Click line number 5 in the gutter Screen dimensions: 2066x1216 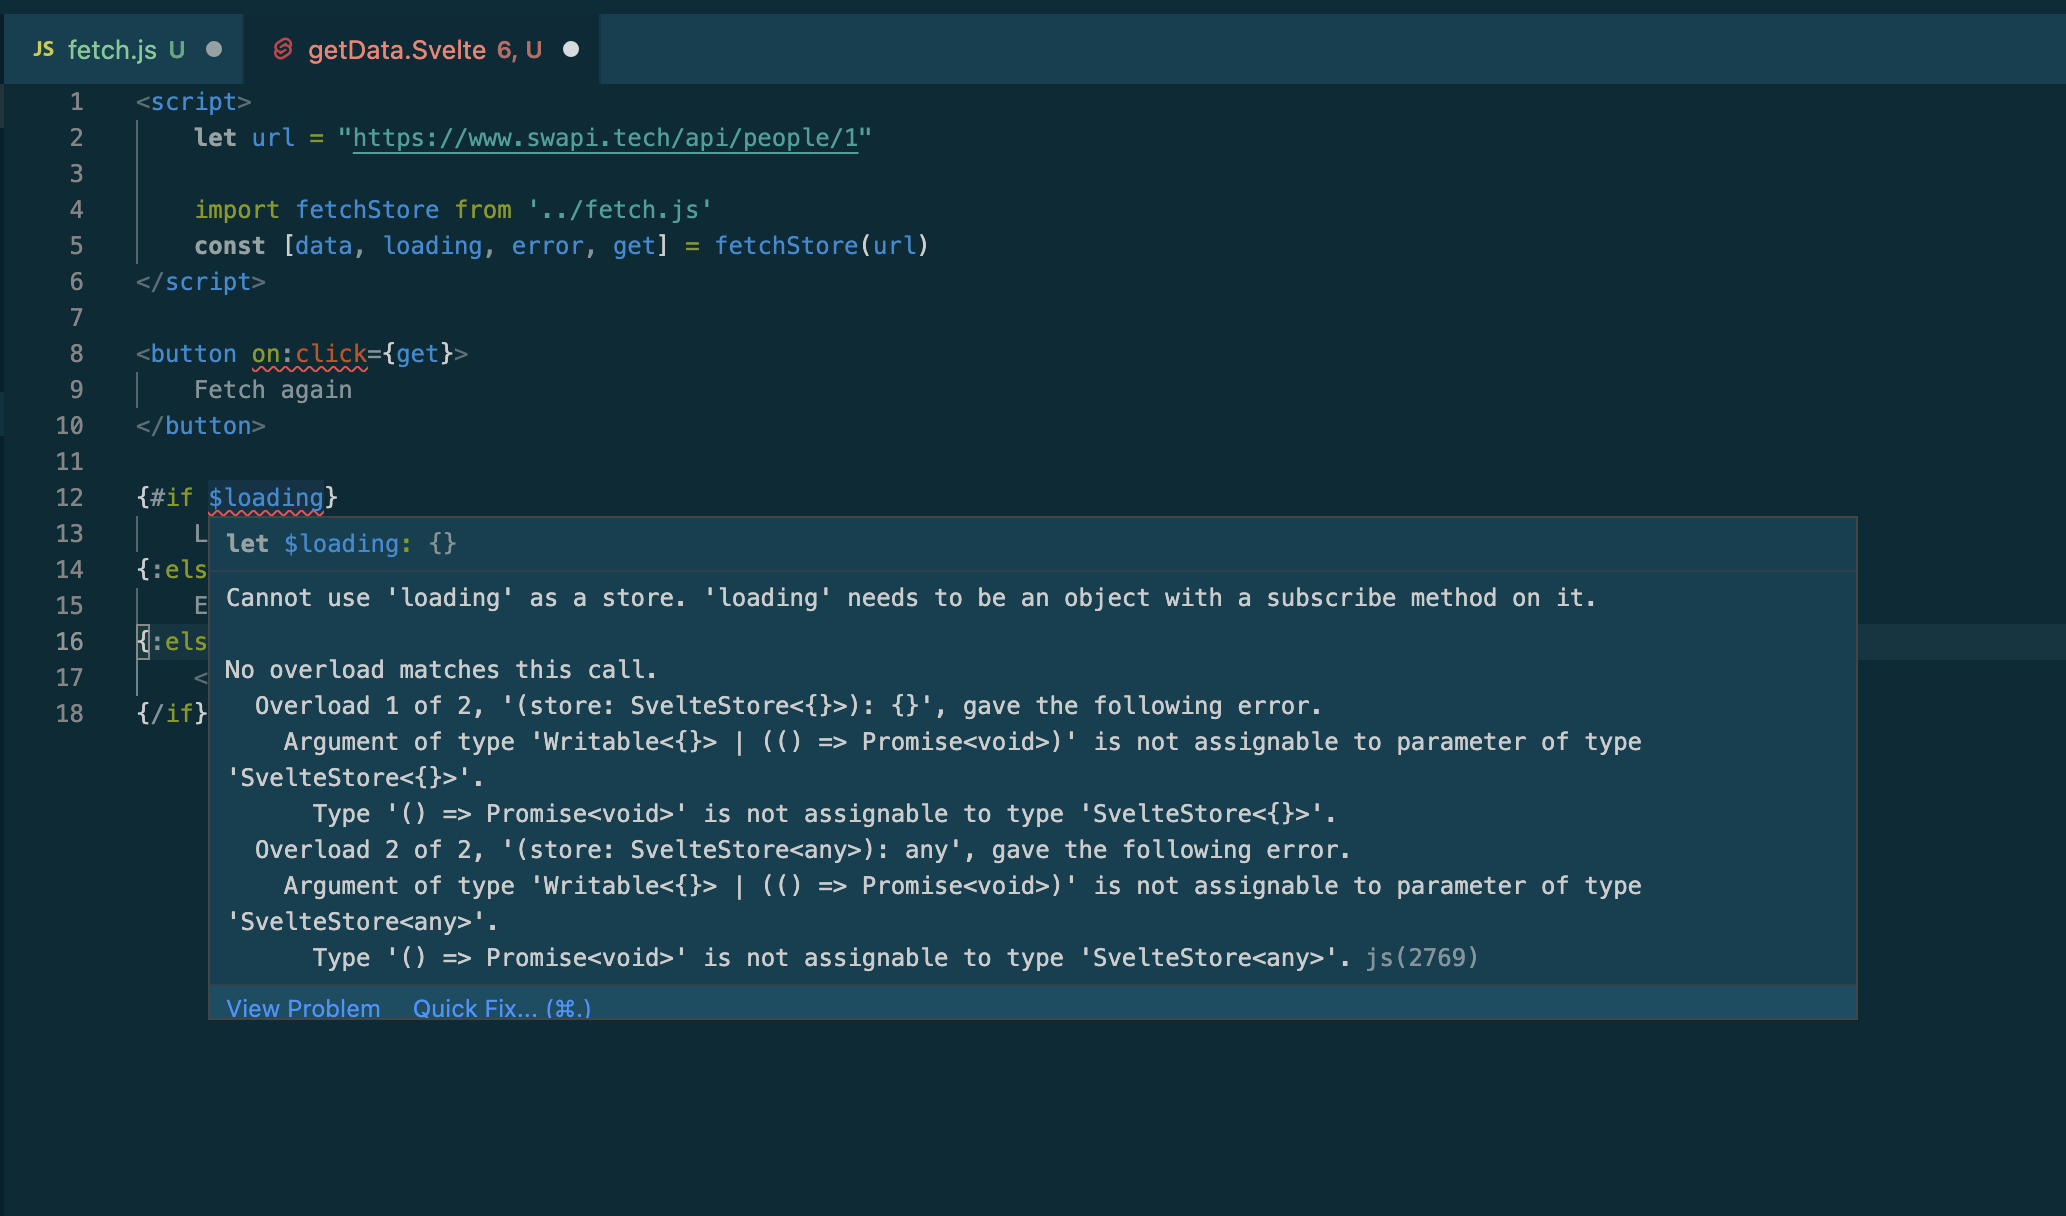[x=76, y=246]
